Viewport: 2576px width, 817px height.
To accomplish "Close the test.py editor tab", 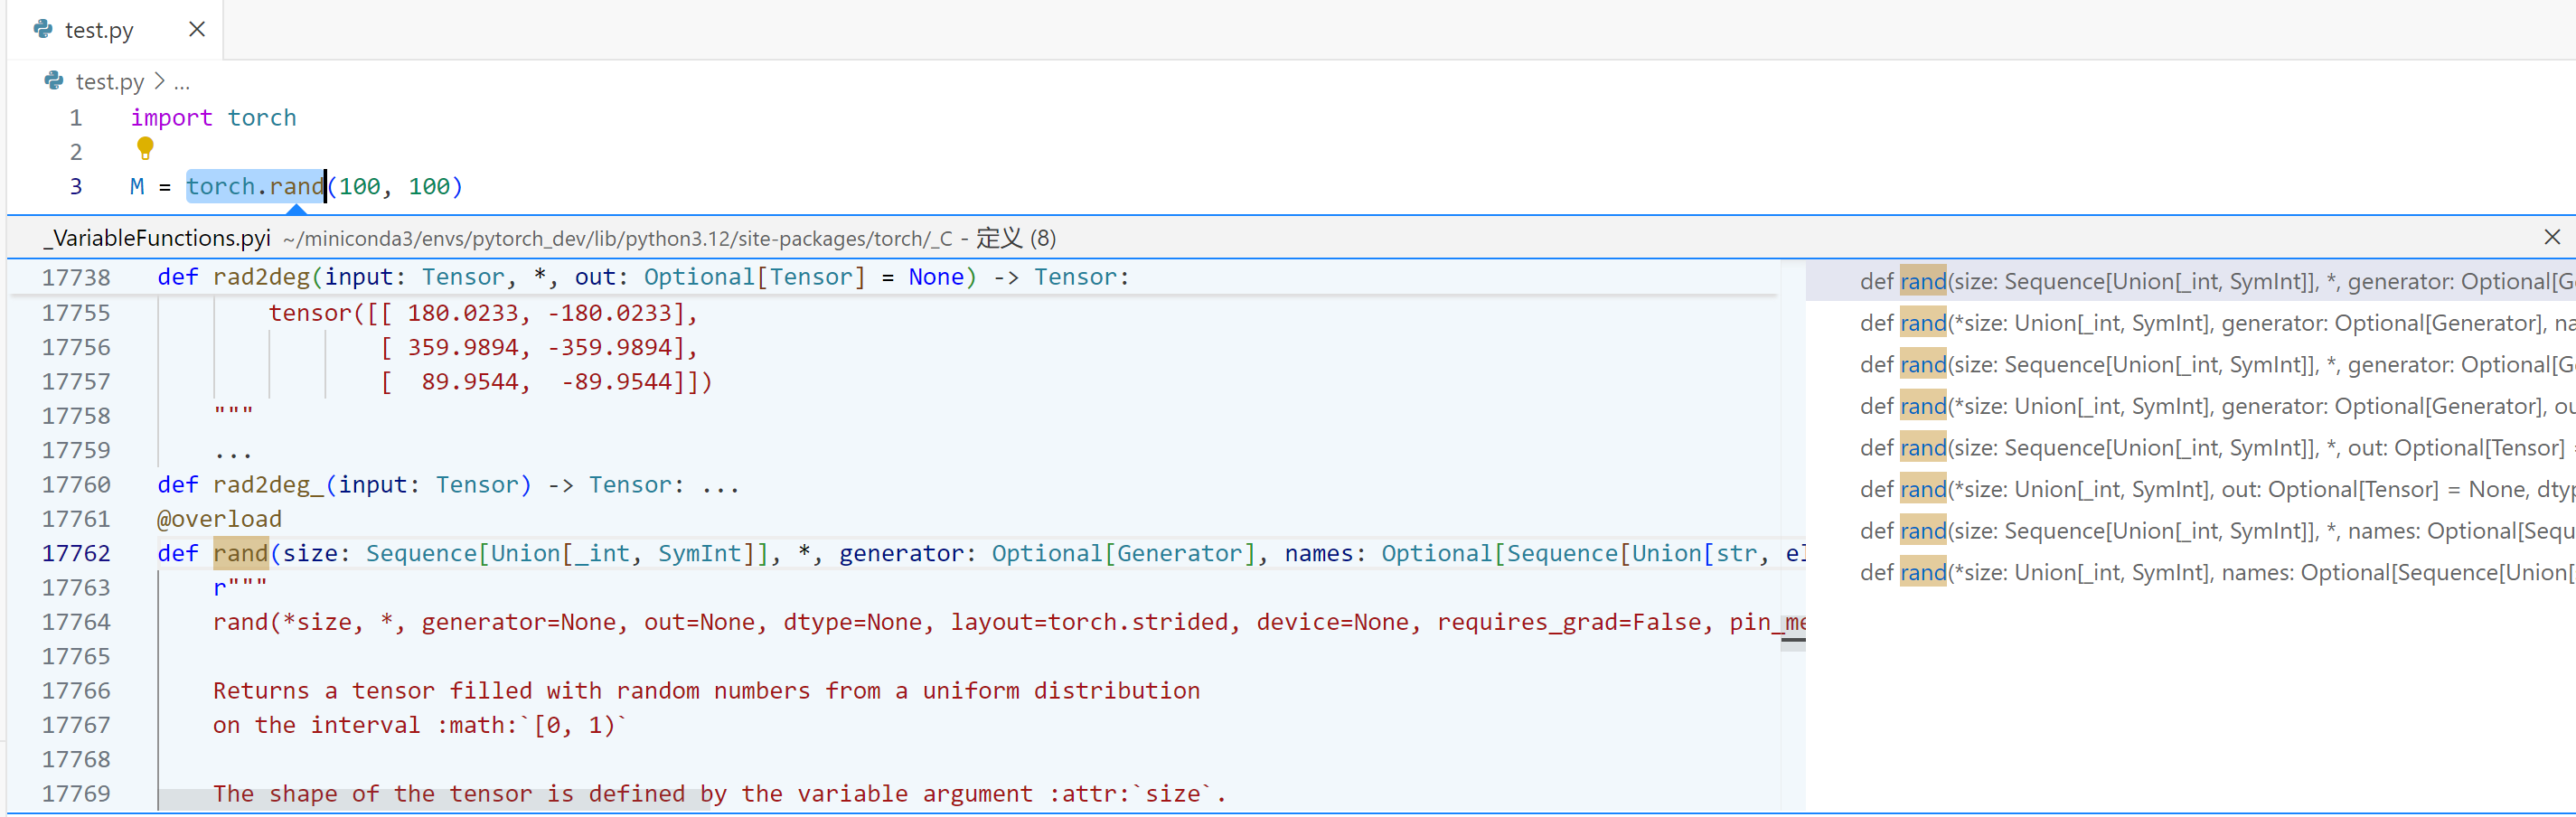I will tap(197, 29).
